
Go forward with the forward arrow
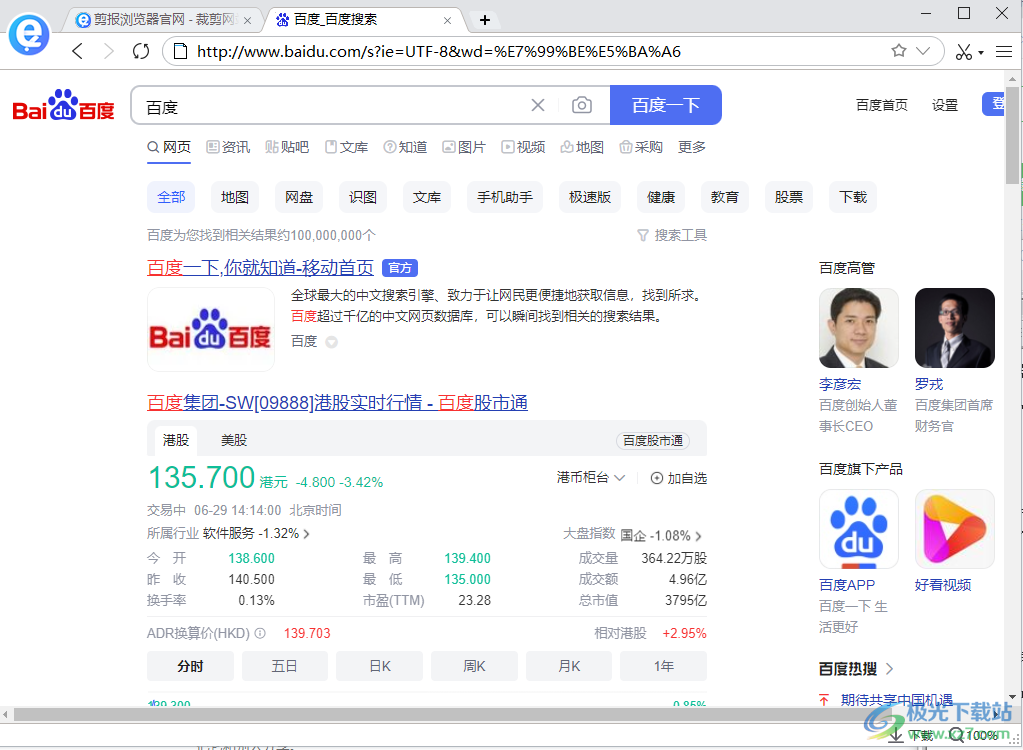pos(108,51)
